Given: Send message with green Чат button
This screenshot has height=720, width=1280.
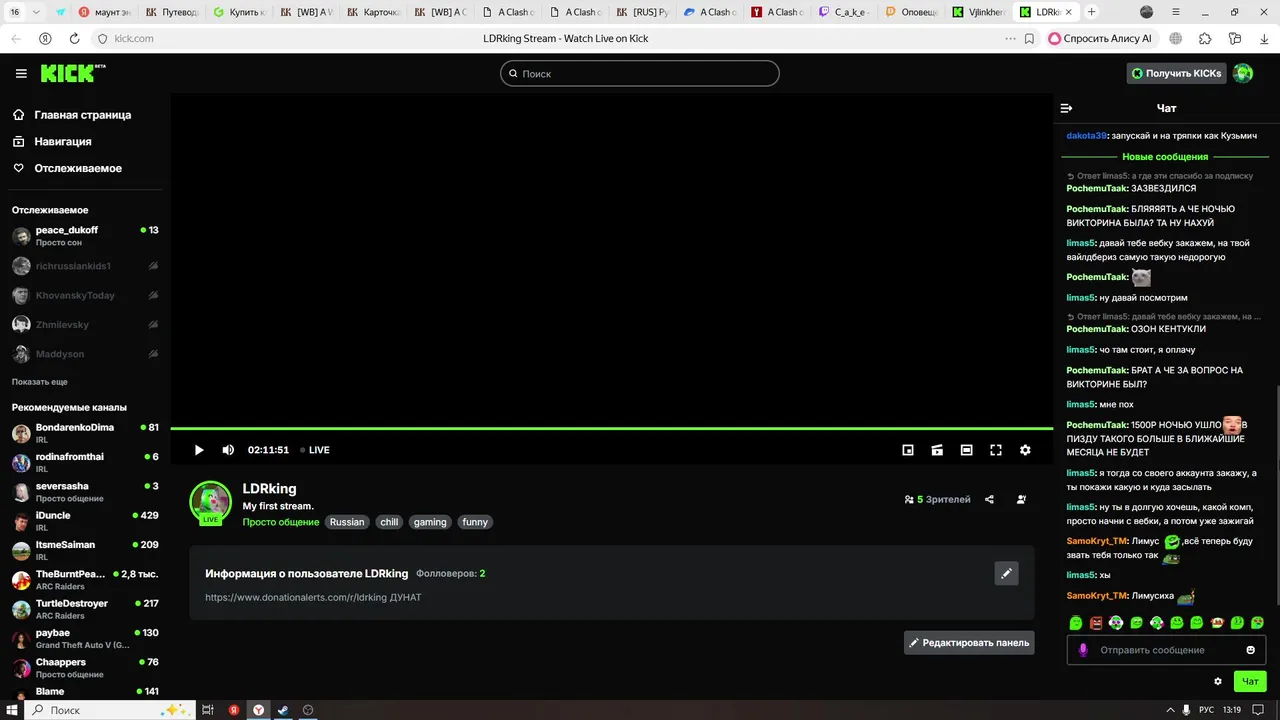Looking at the screenshot, I should pos(1250,681).
